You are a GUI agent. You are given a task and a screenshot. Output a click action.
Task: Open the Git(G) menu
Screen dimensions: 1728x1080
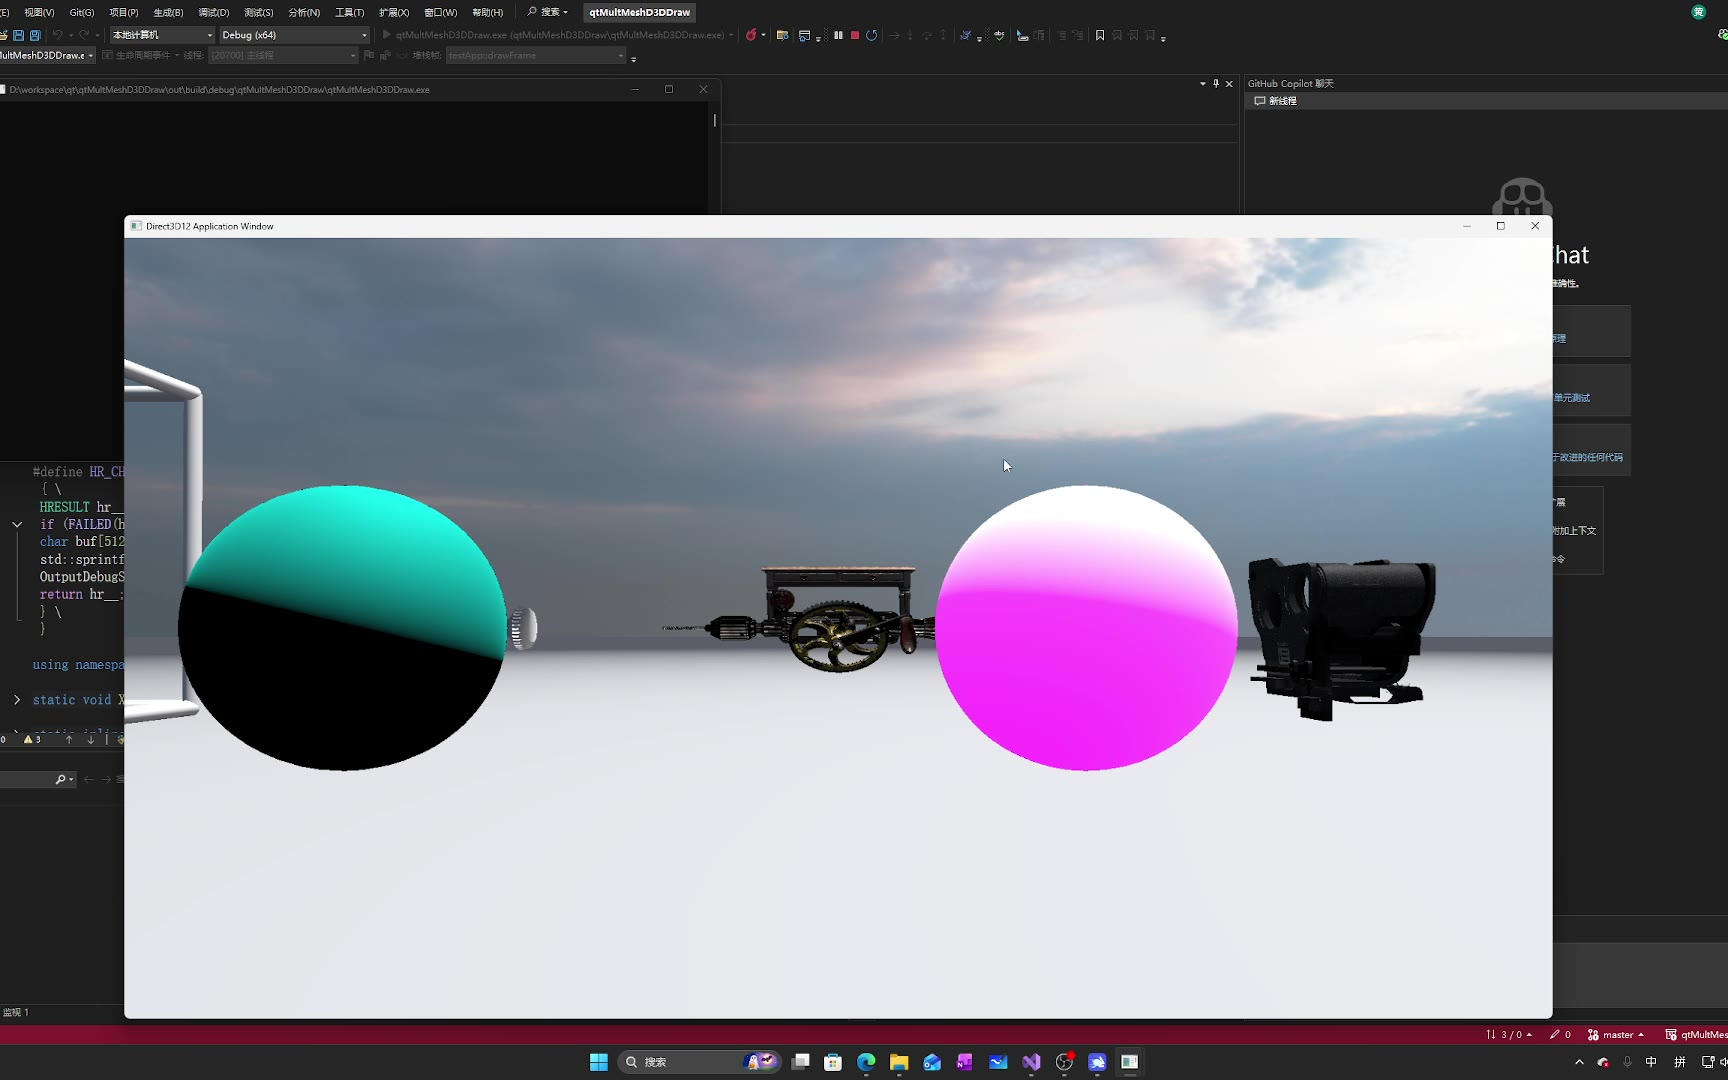82,12
